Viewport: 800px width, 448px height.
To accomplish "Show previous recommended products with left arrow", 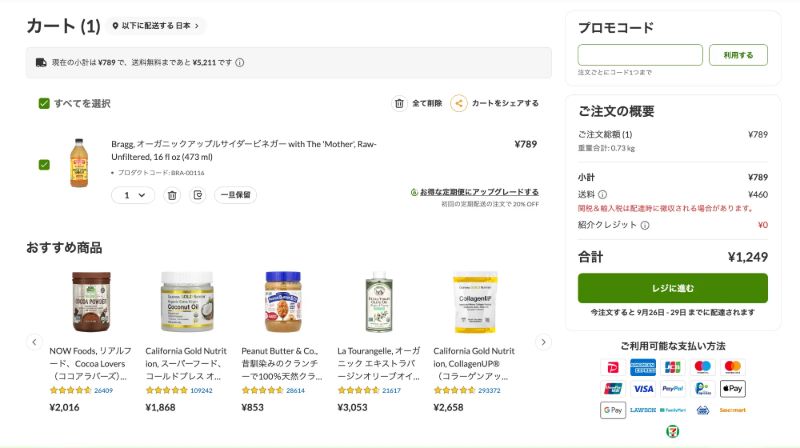I will coord(34,342).
